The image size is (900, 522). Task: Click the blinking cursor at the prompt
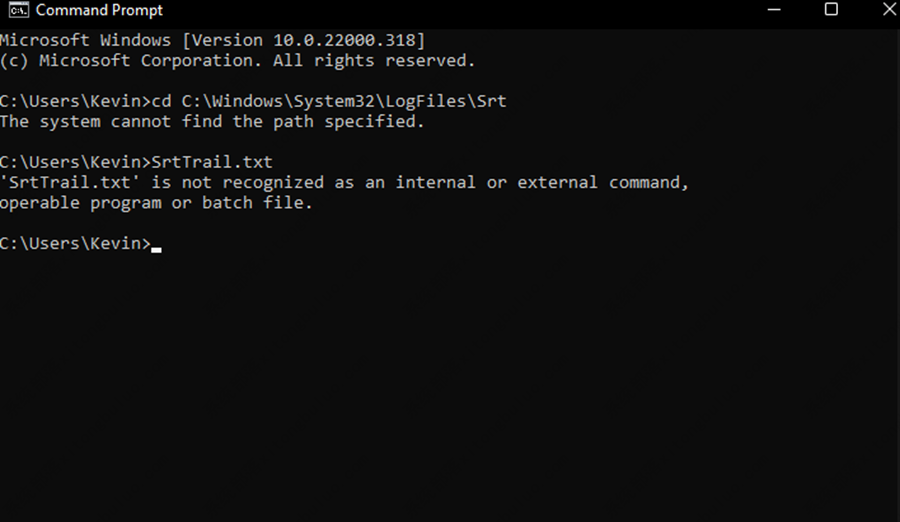point(156,248)
